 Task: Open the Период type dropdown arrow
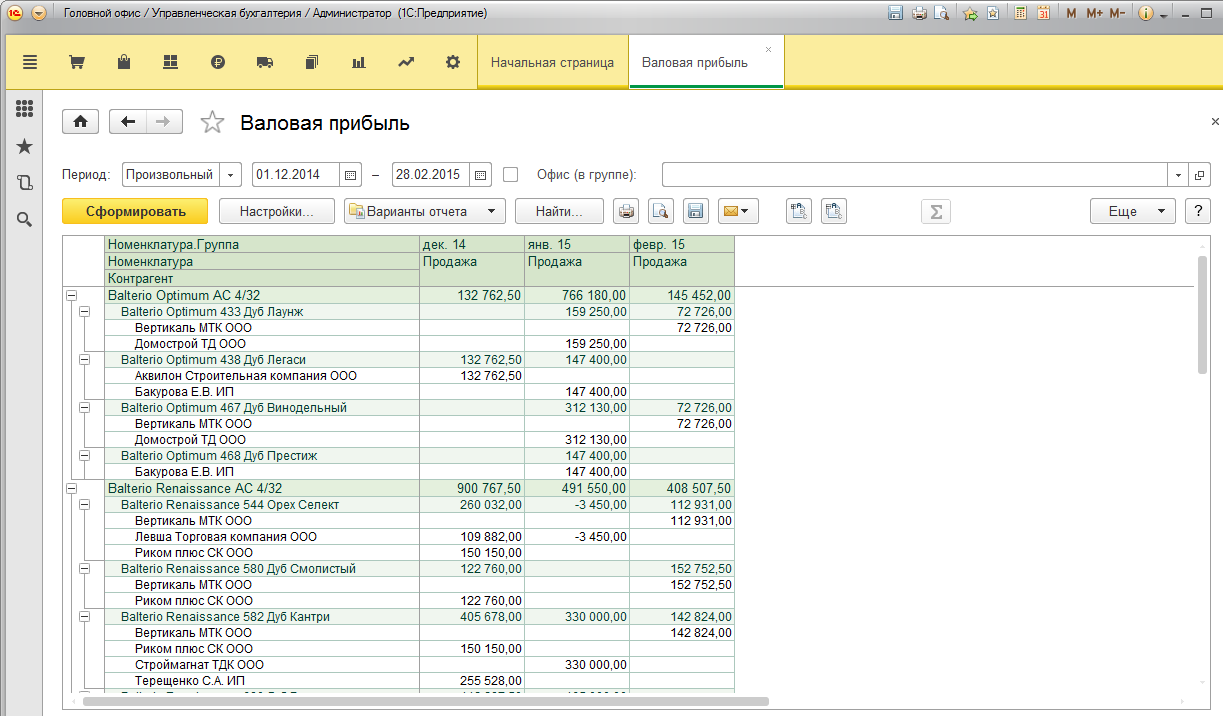[231, 174]
